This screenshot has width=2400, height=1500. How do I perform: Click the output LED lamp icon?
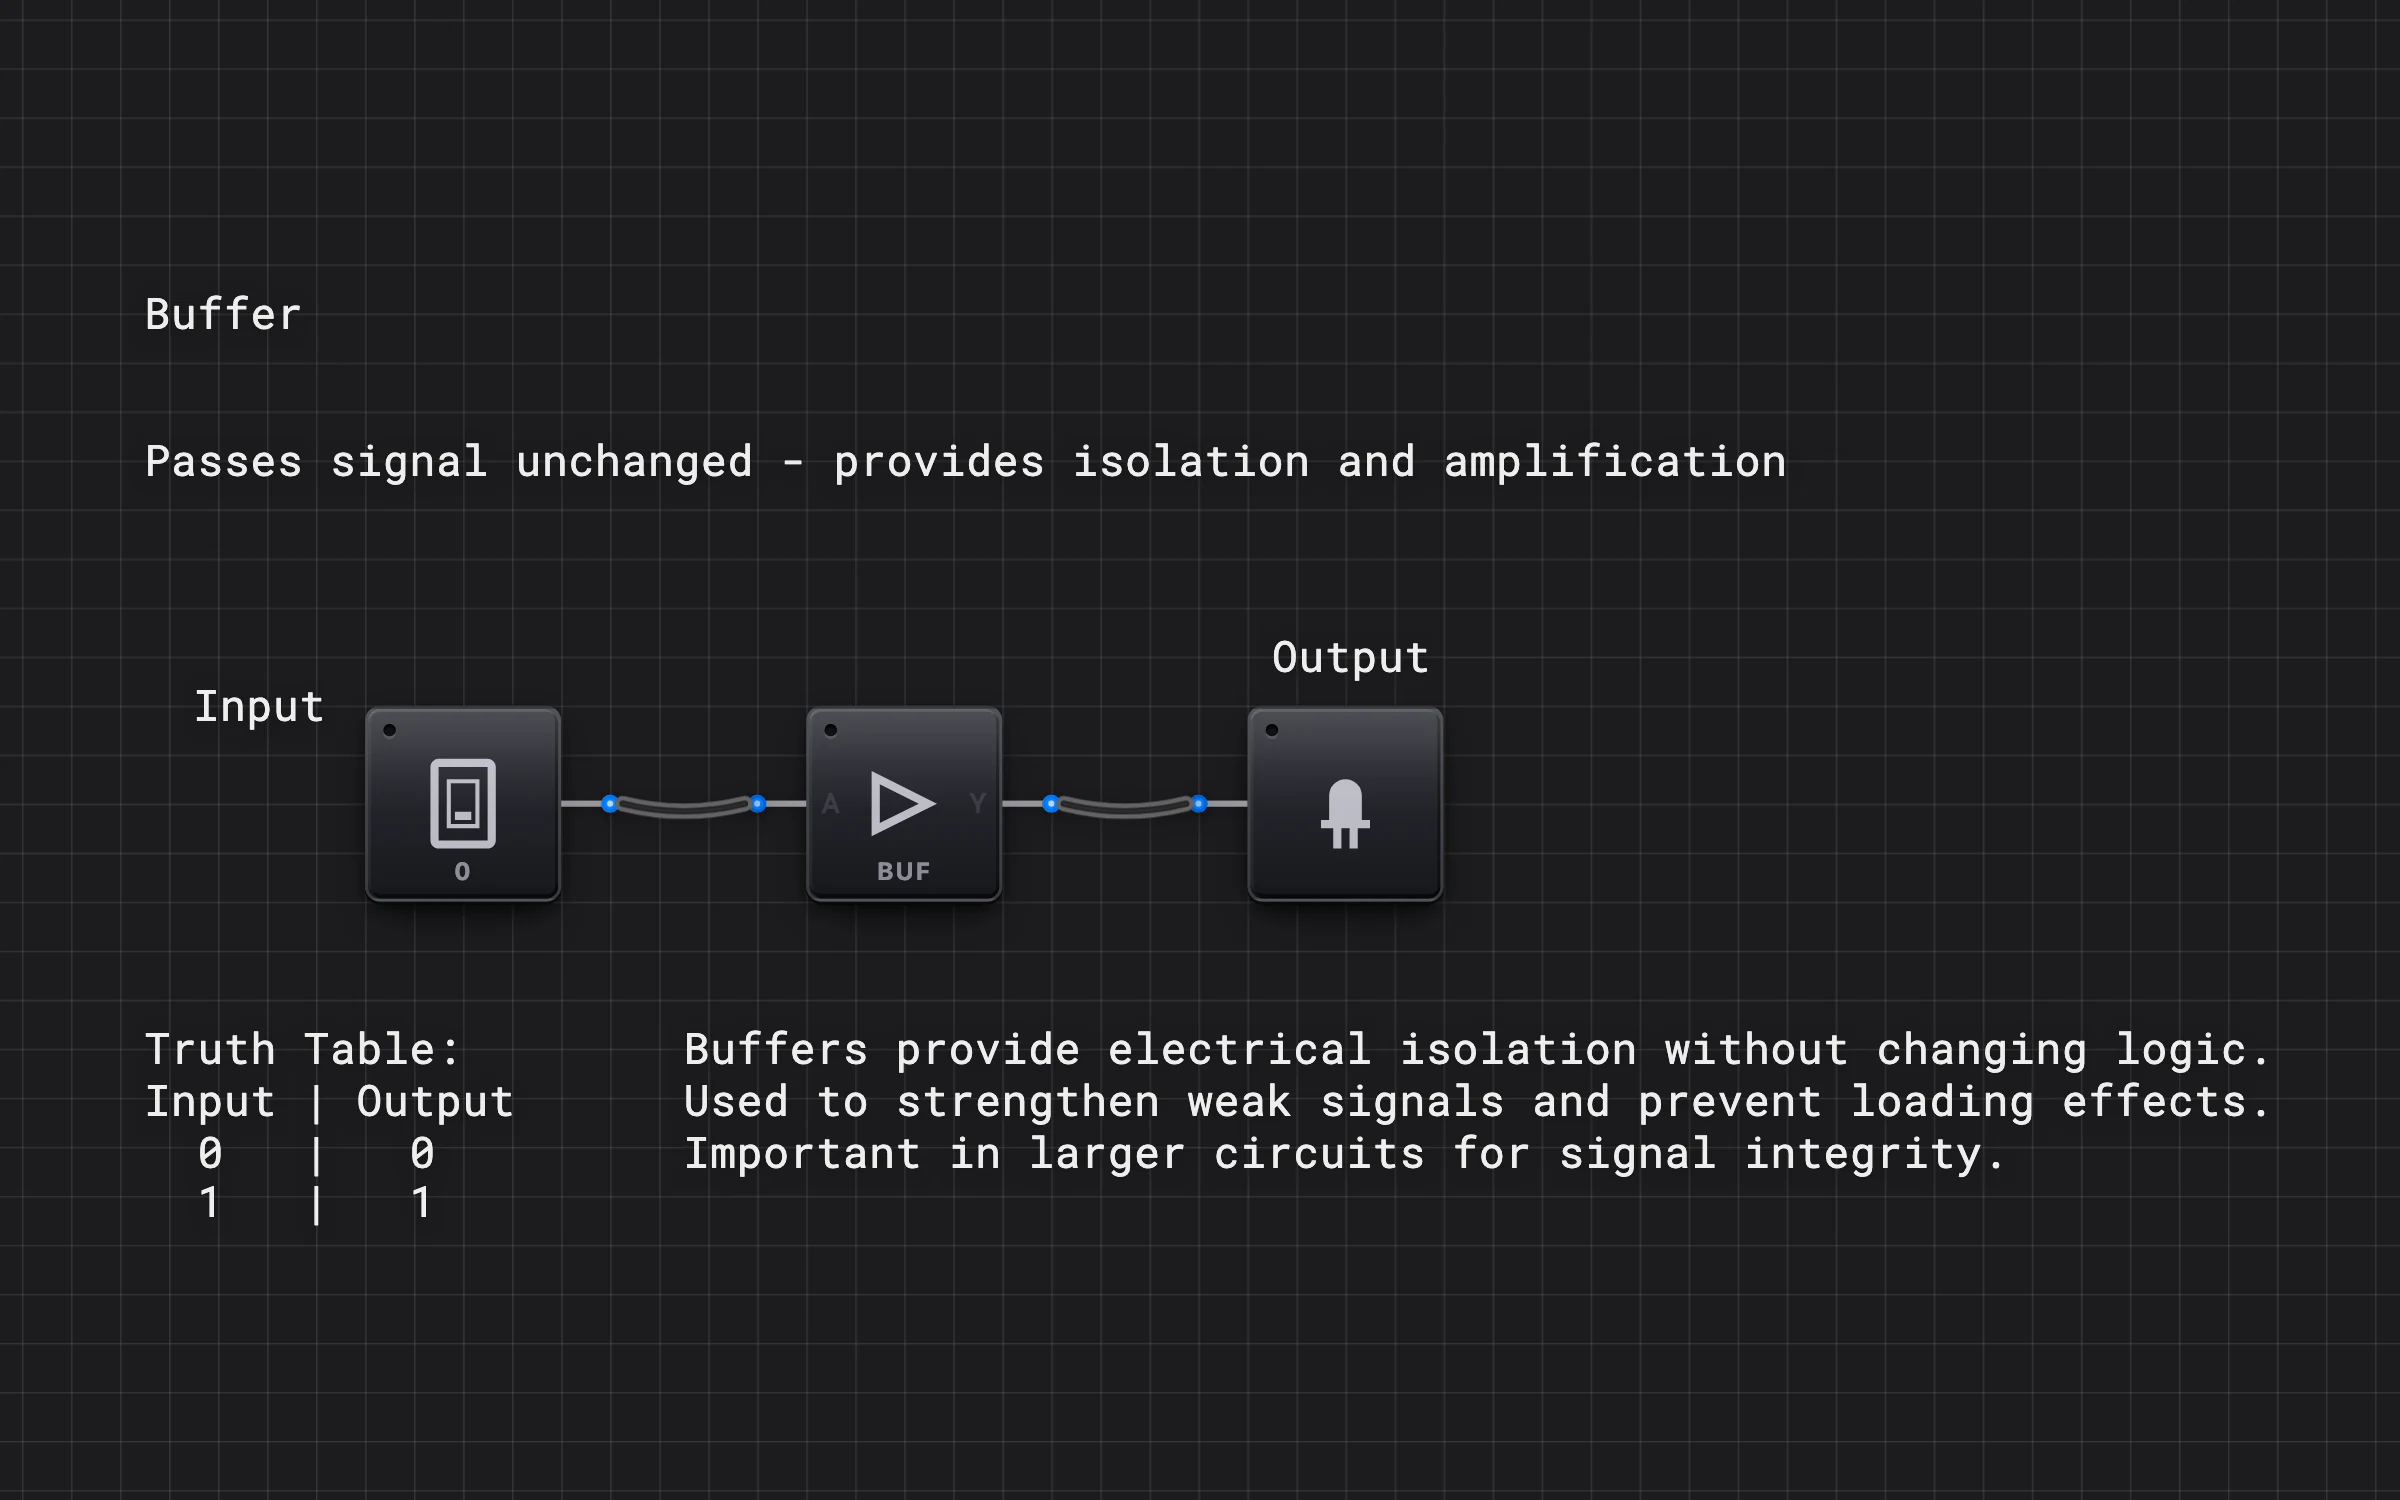coord(1345,813)
